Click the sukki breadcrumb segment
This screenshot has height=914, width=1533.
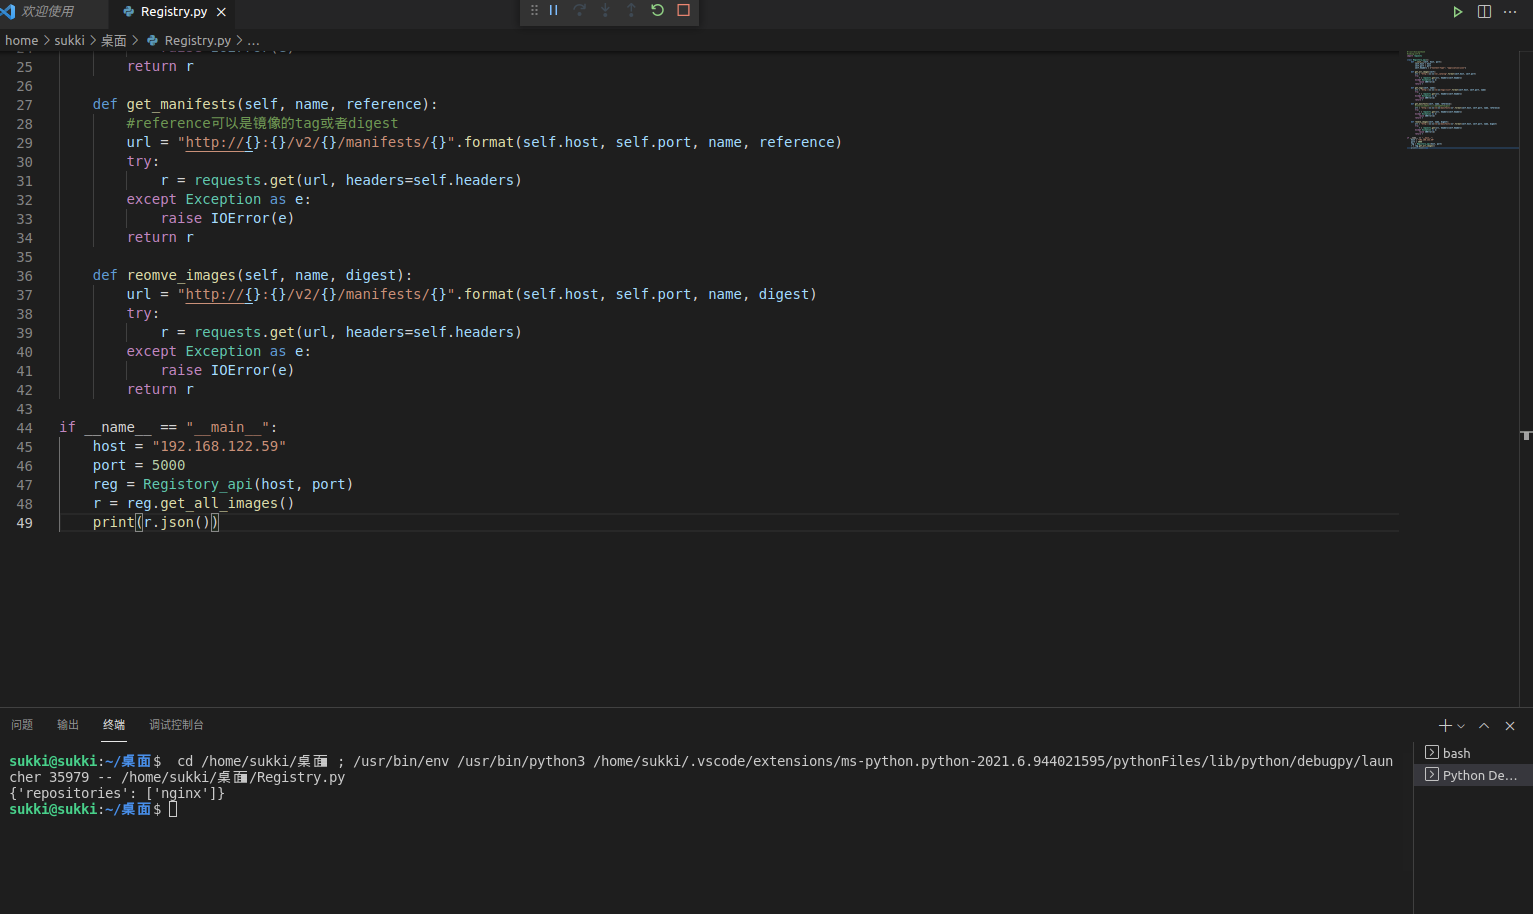point(69,41)
